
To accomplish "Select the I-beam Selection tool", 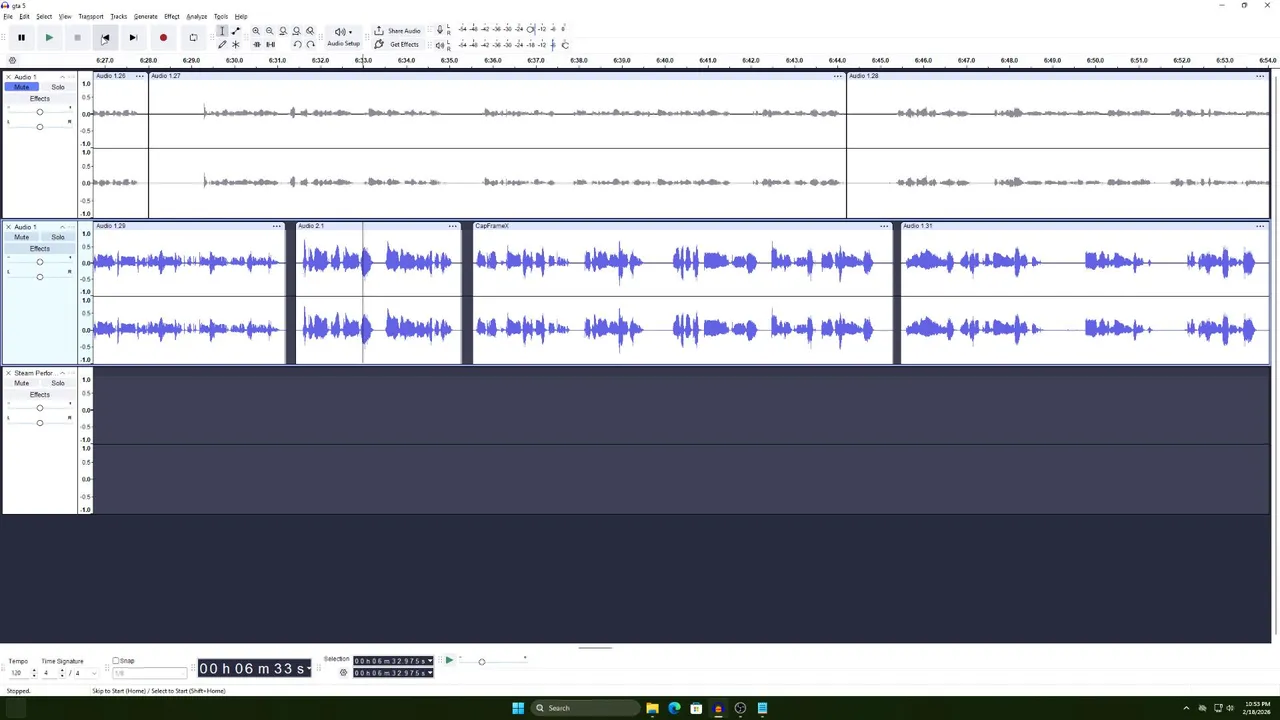I will [222, 31].
